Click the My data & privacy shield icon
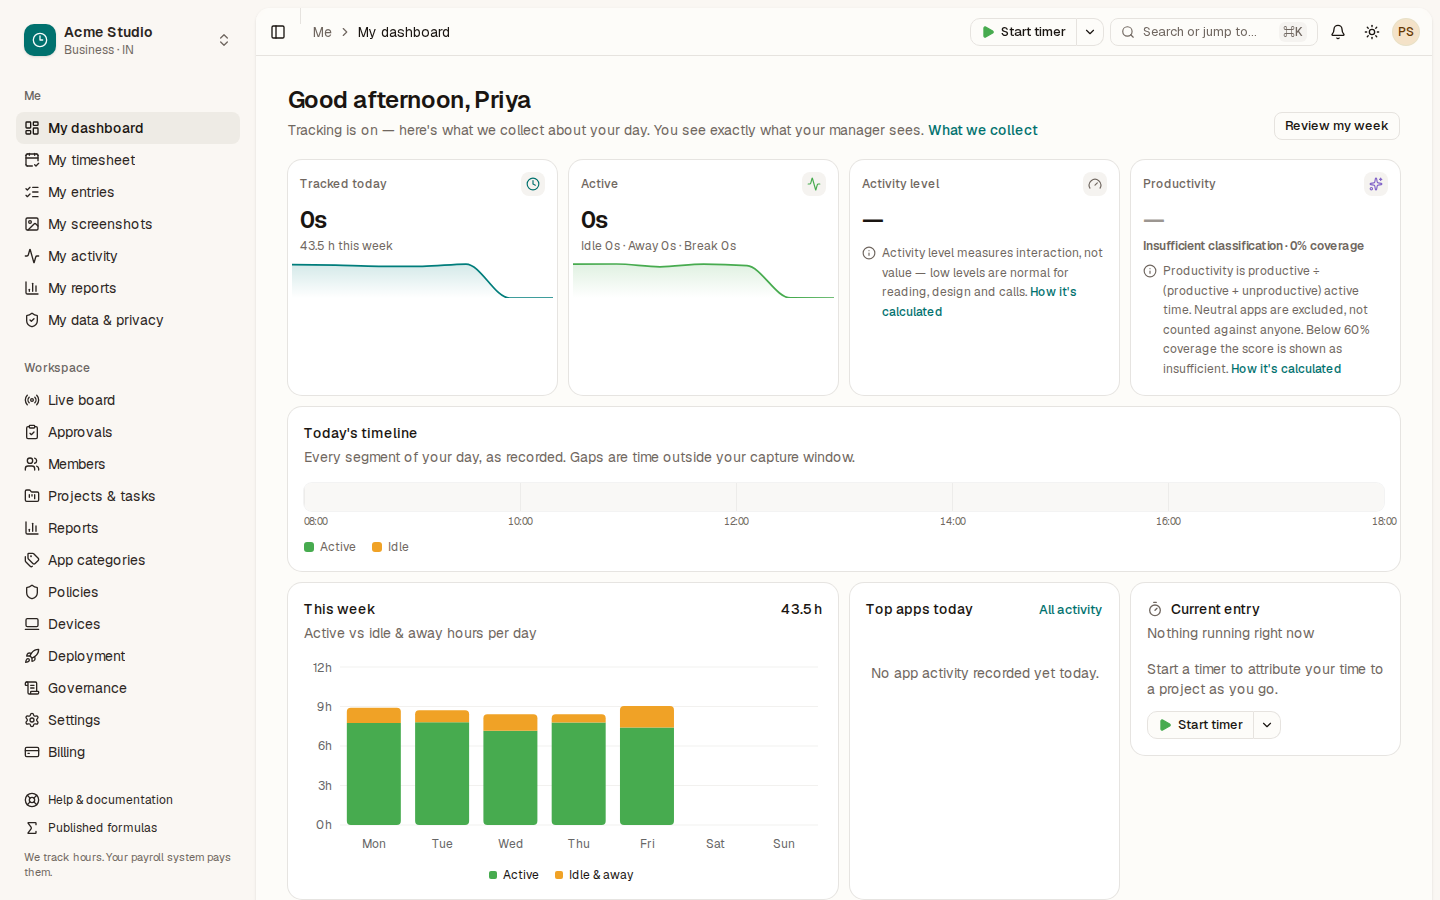The image size is (1440, 900). pyautogui.click(x=32, y=320)
